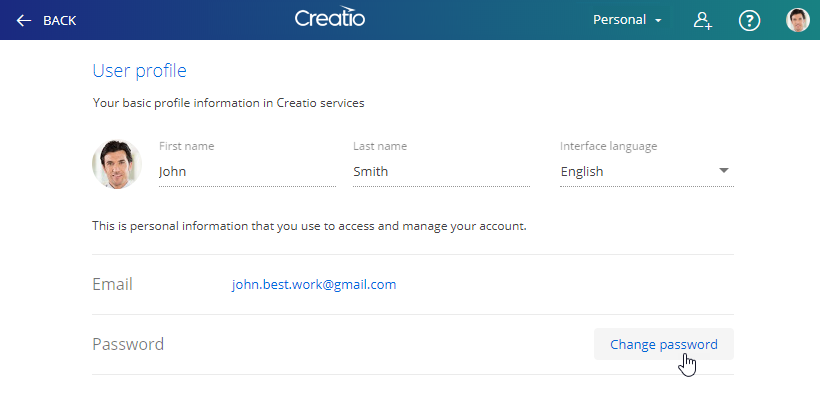Expand the arrow next to Personal
This screenshot has width=820, height=412.
point(658,20)
